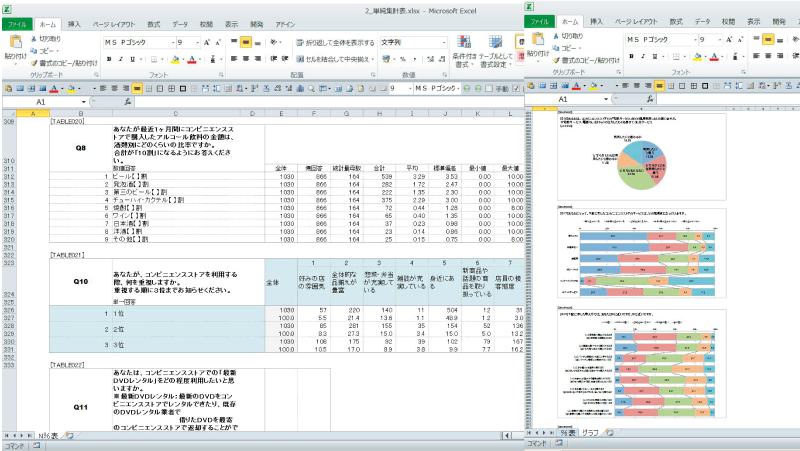Toggle Bold in the left window ribbon

pos(109,59)
